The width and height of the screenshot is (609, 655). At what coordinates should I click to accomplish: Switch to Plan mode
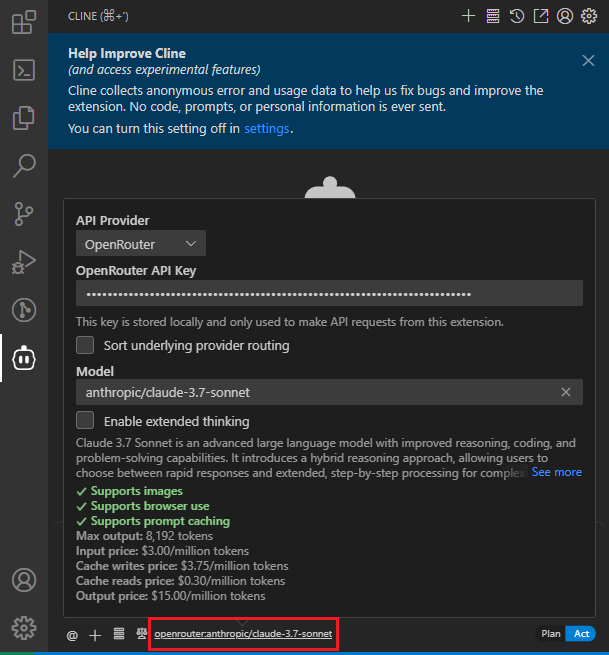click(551, 634)
